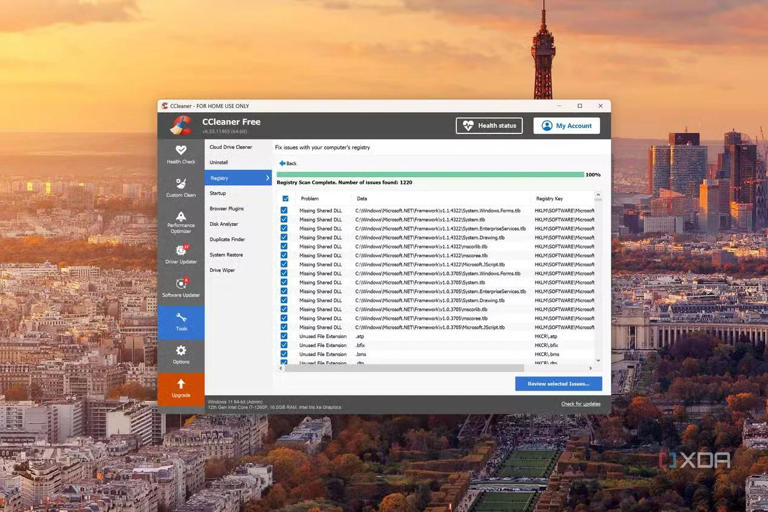Sort by the Data column header
The image size is (768, 512).
click(x=362, y=198)
